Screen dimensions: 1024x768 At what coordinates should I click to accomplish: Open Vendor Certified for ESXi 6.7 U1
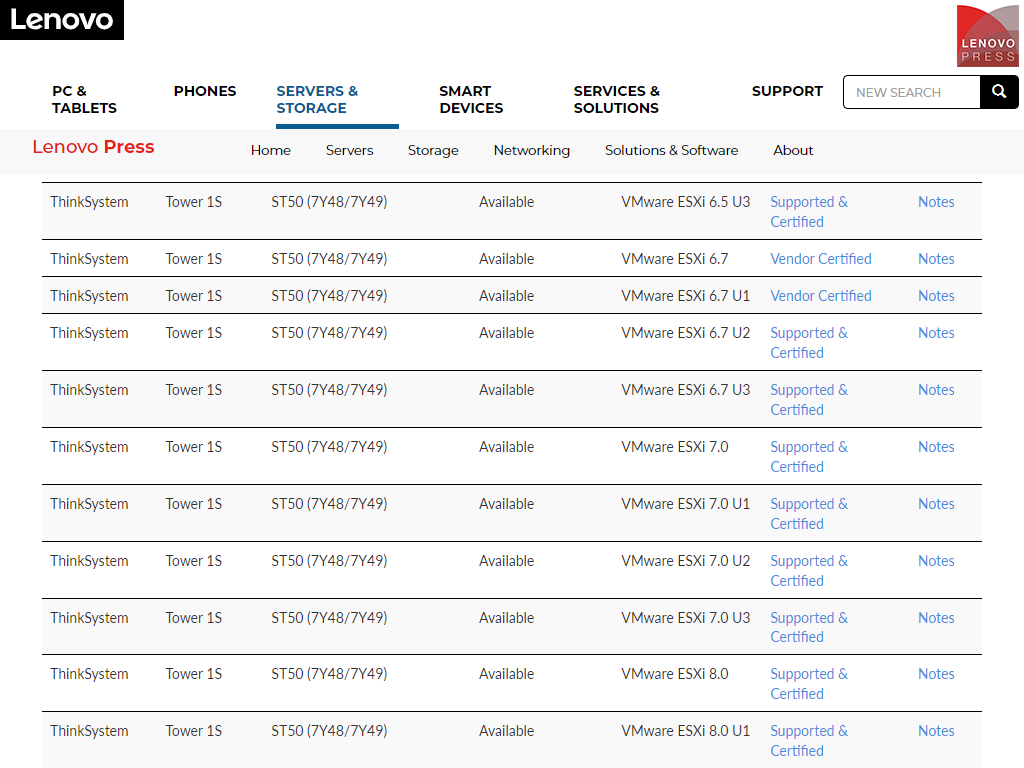(x=820, y=296)
